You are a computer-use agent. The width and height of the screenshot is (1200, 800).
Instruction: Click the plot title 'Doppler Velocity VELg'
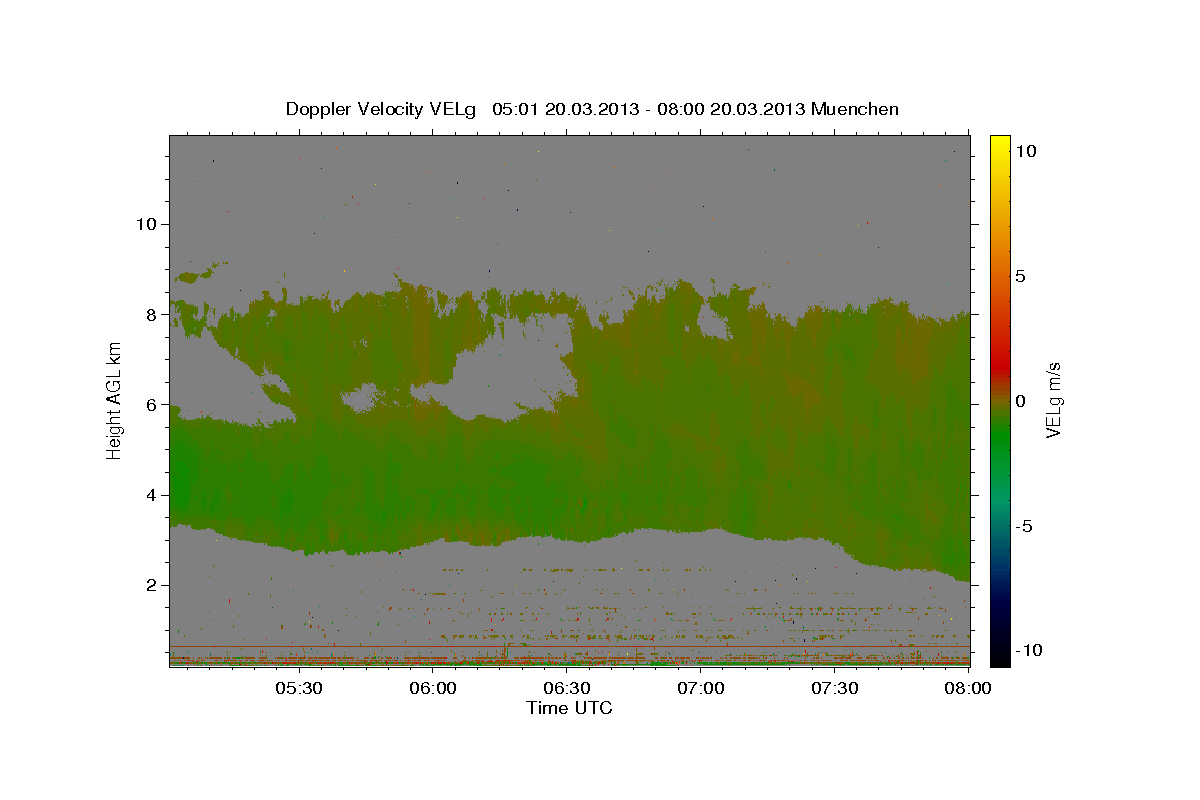tap(382, 109)
